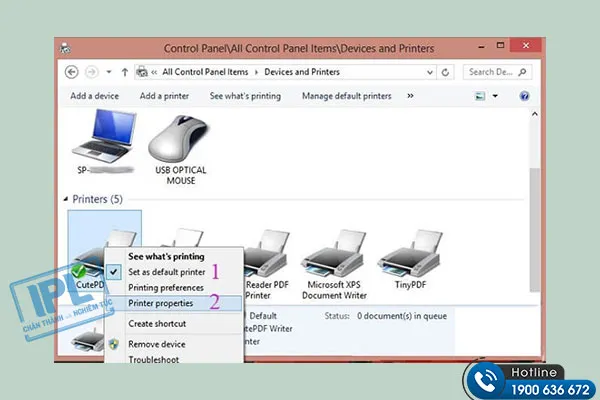Select the TinyPDF printer icon
The image size is (600, 400).
[x=410, y=255]
